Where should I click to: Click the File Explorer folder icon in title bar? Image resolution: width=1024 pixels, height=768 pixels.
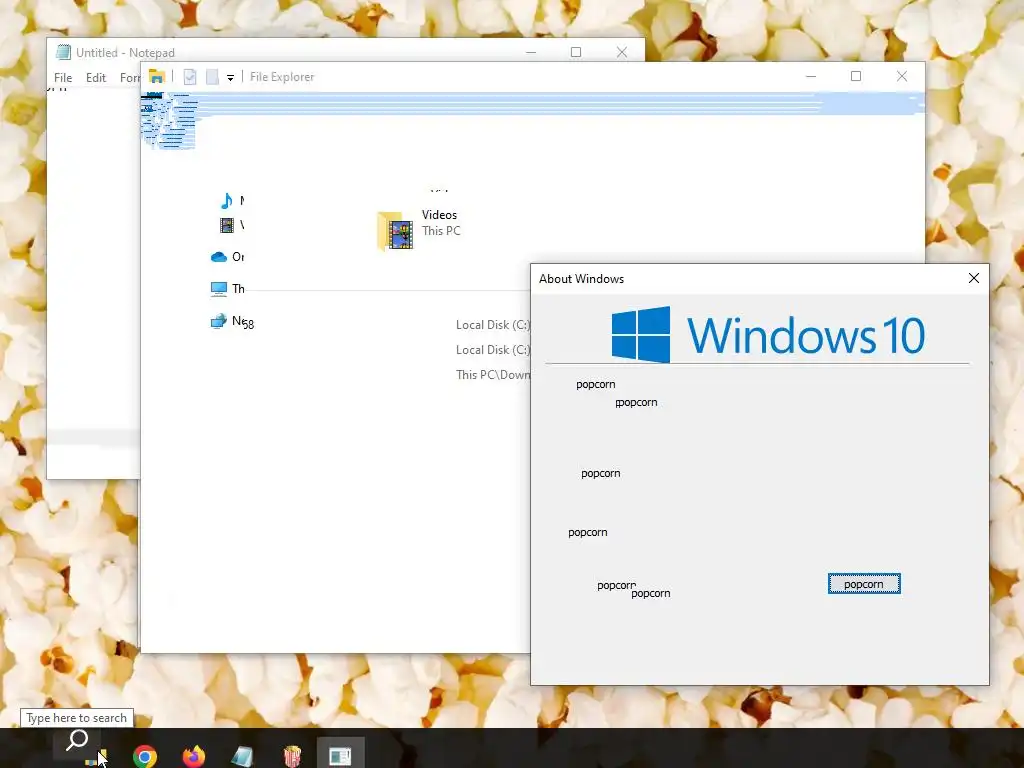157,77
